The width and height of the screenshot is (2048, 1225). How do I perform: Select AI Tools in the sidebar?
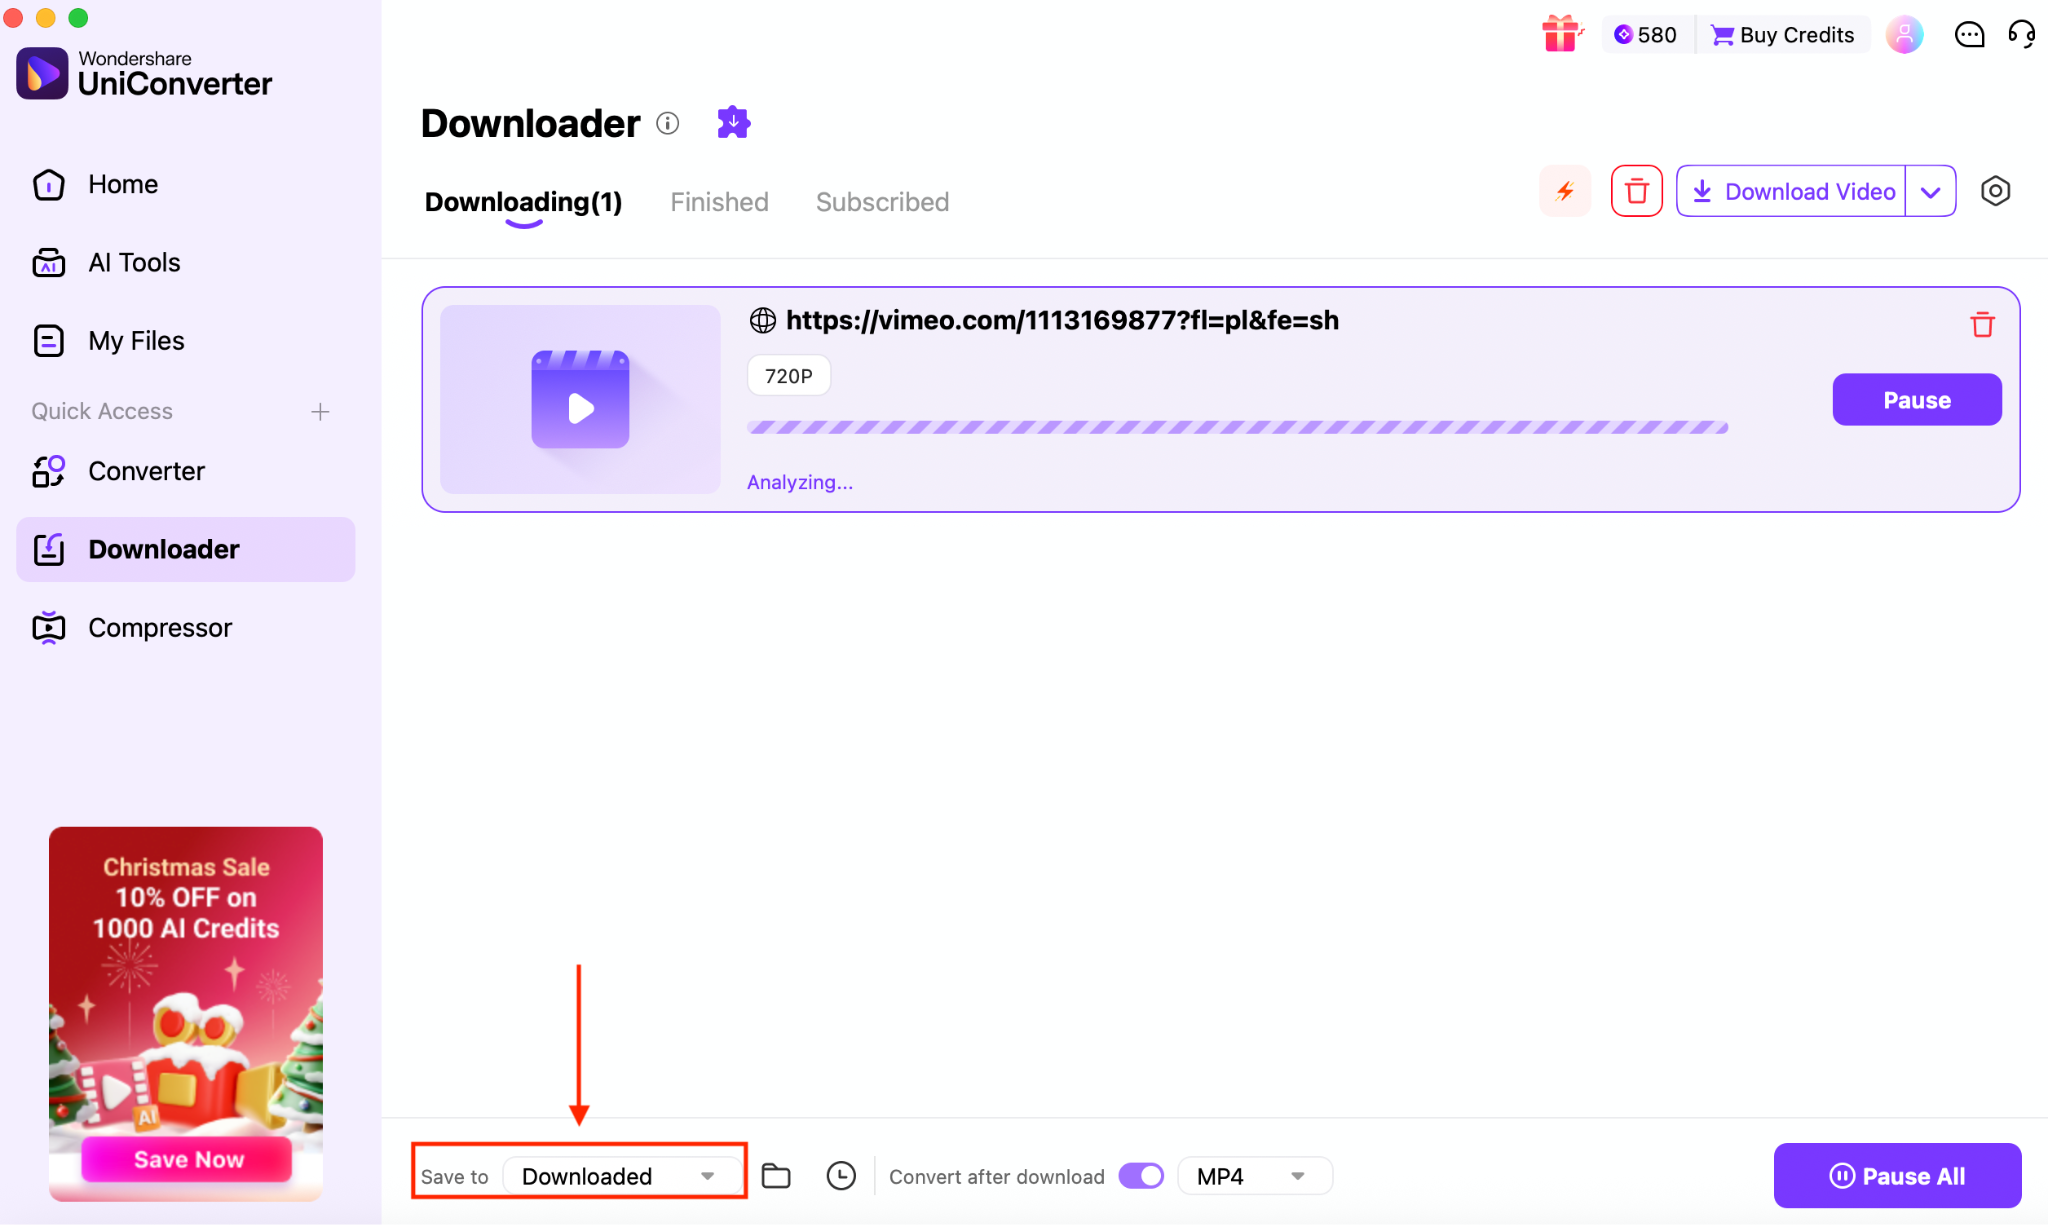point(133,262)
